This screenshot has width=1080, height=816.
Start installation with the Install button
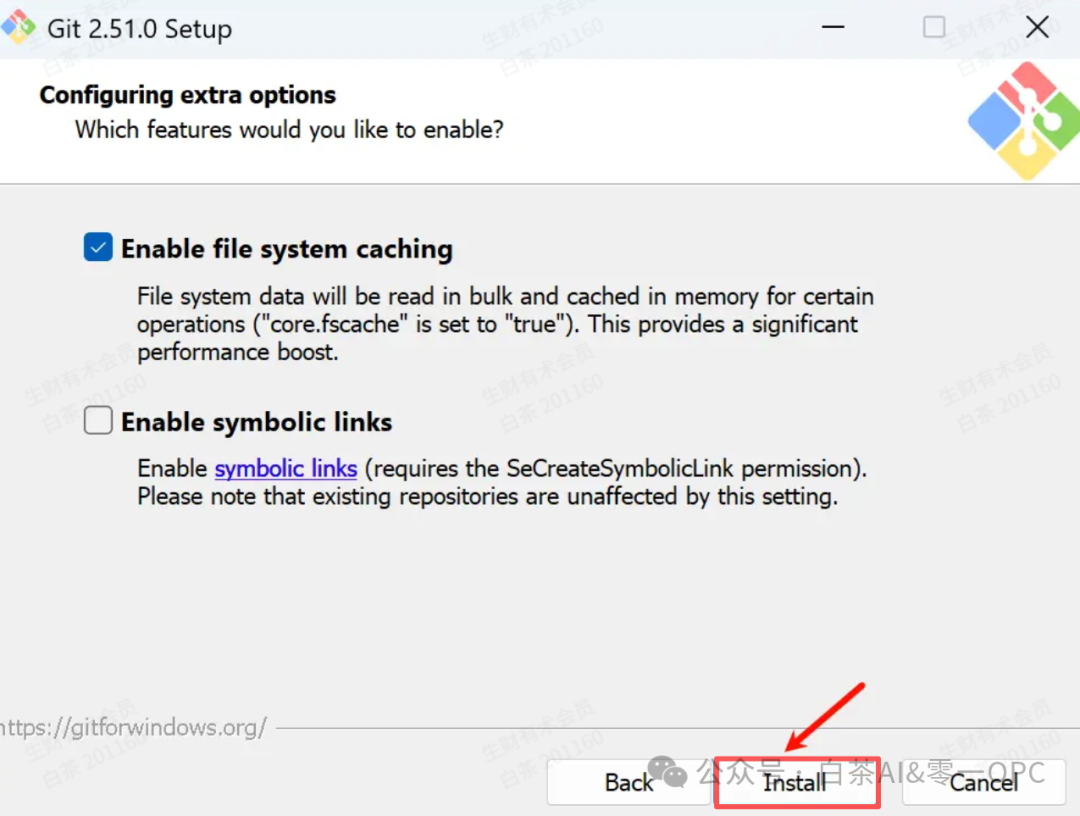797,782
